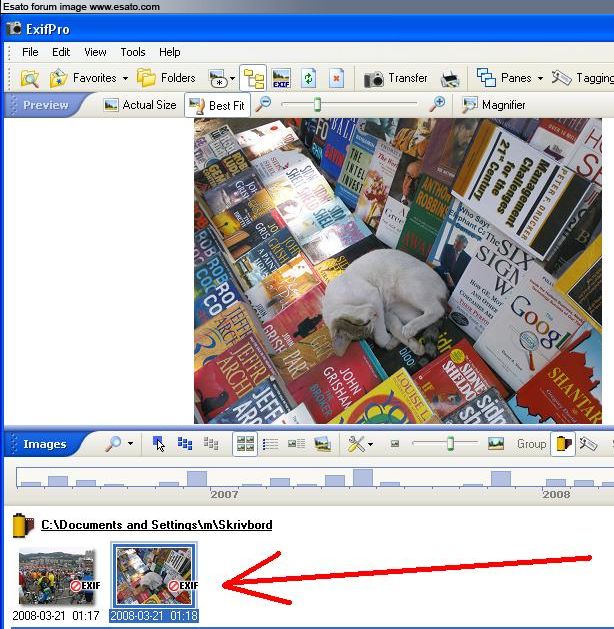This screenshot has height=629, width=614.
Task: Select Actual Size preview mode
Action: tap(140, 105)
